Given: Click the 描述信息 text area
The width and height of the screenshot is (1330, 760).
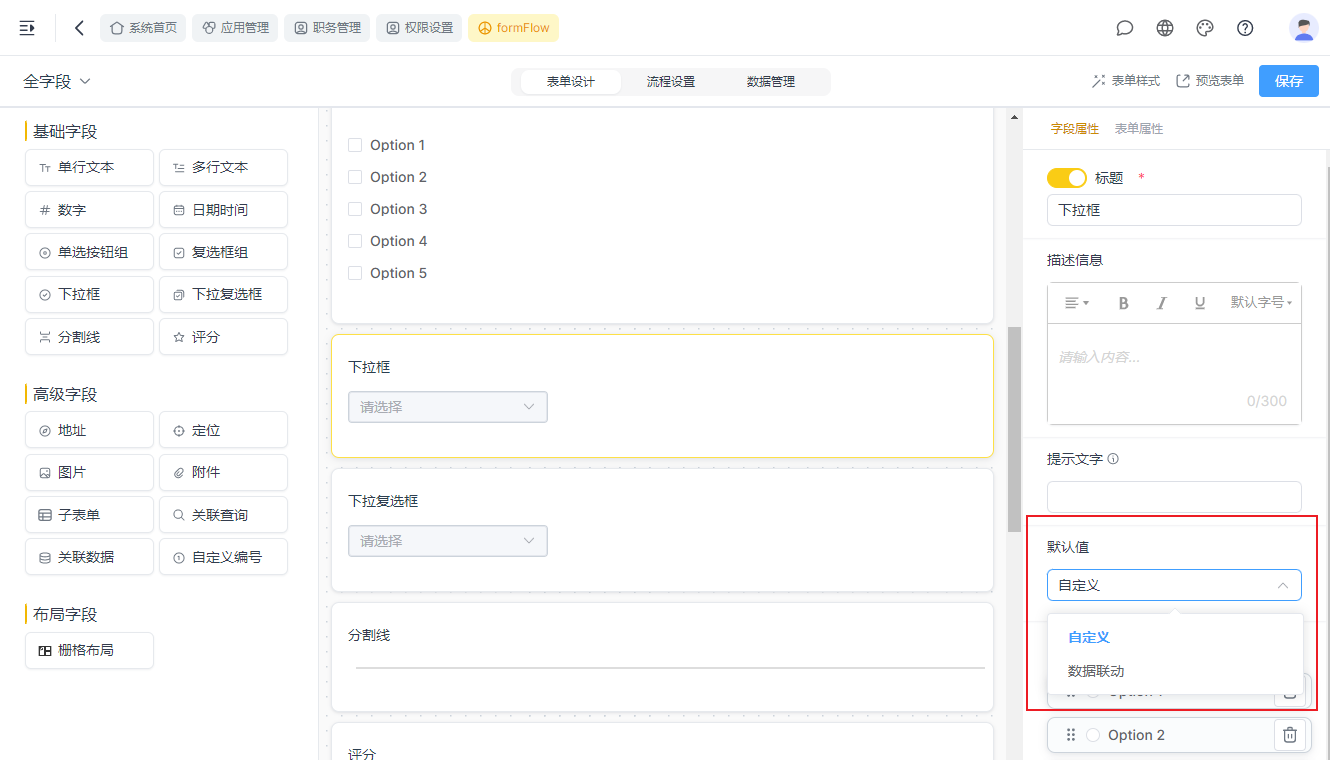Looking at the screenshot, I should (1174, 372).
